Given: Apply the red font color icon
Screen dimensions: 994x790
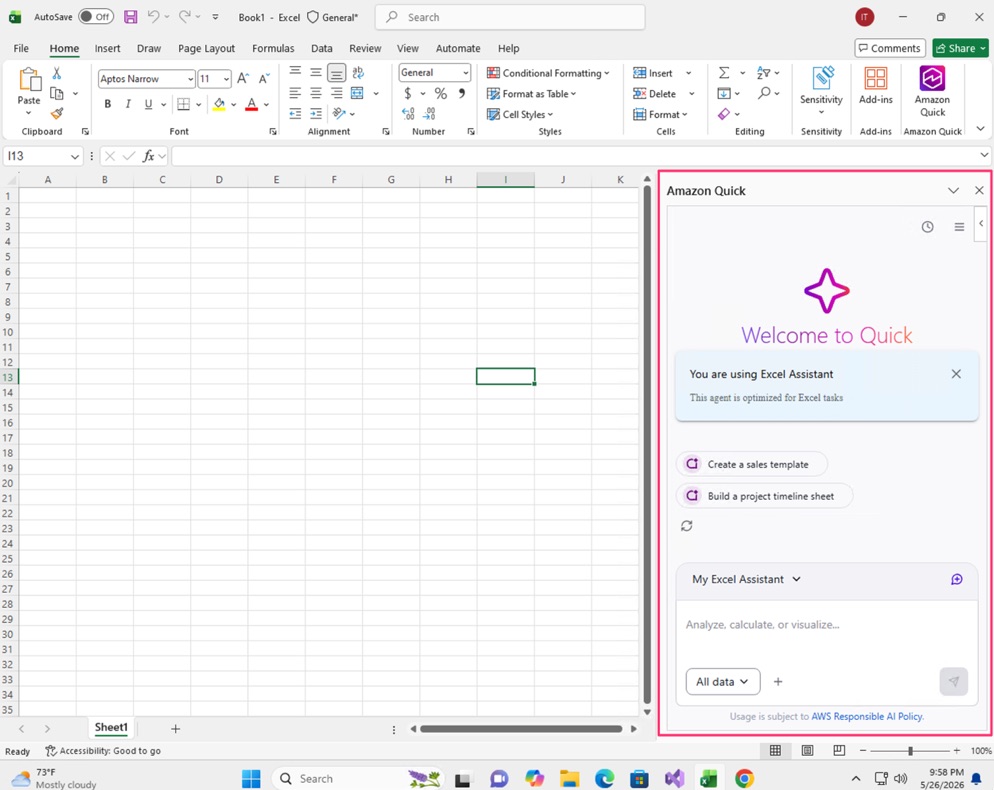Looking at the screenshot, I should (252, 104).
